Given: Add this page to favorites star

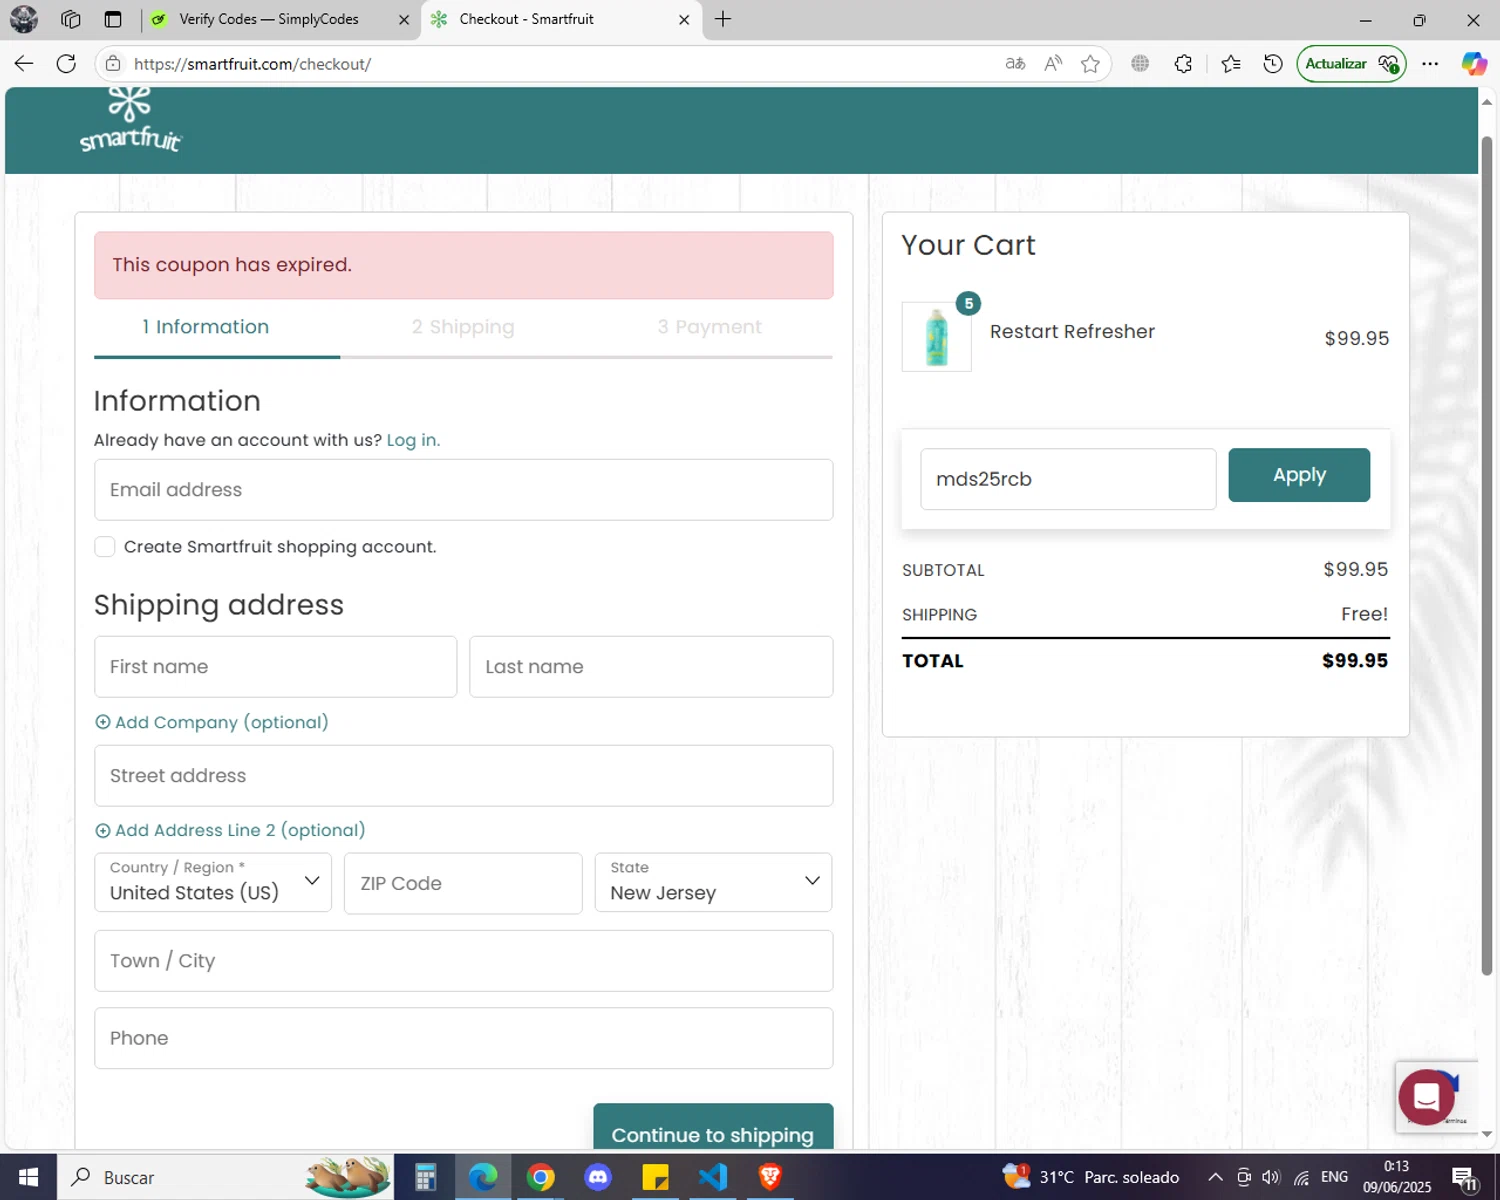Looking at the screenshot, I should (1090, 64).
